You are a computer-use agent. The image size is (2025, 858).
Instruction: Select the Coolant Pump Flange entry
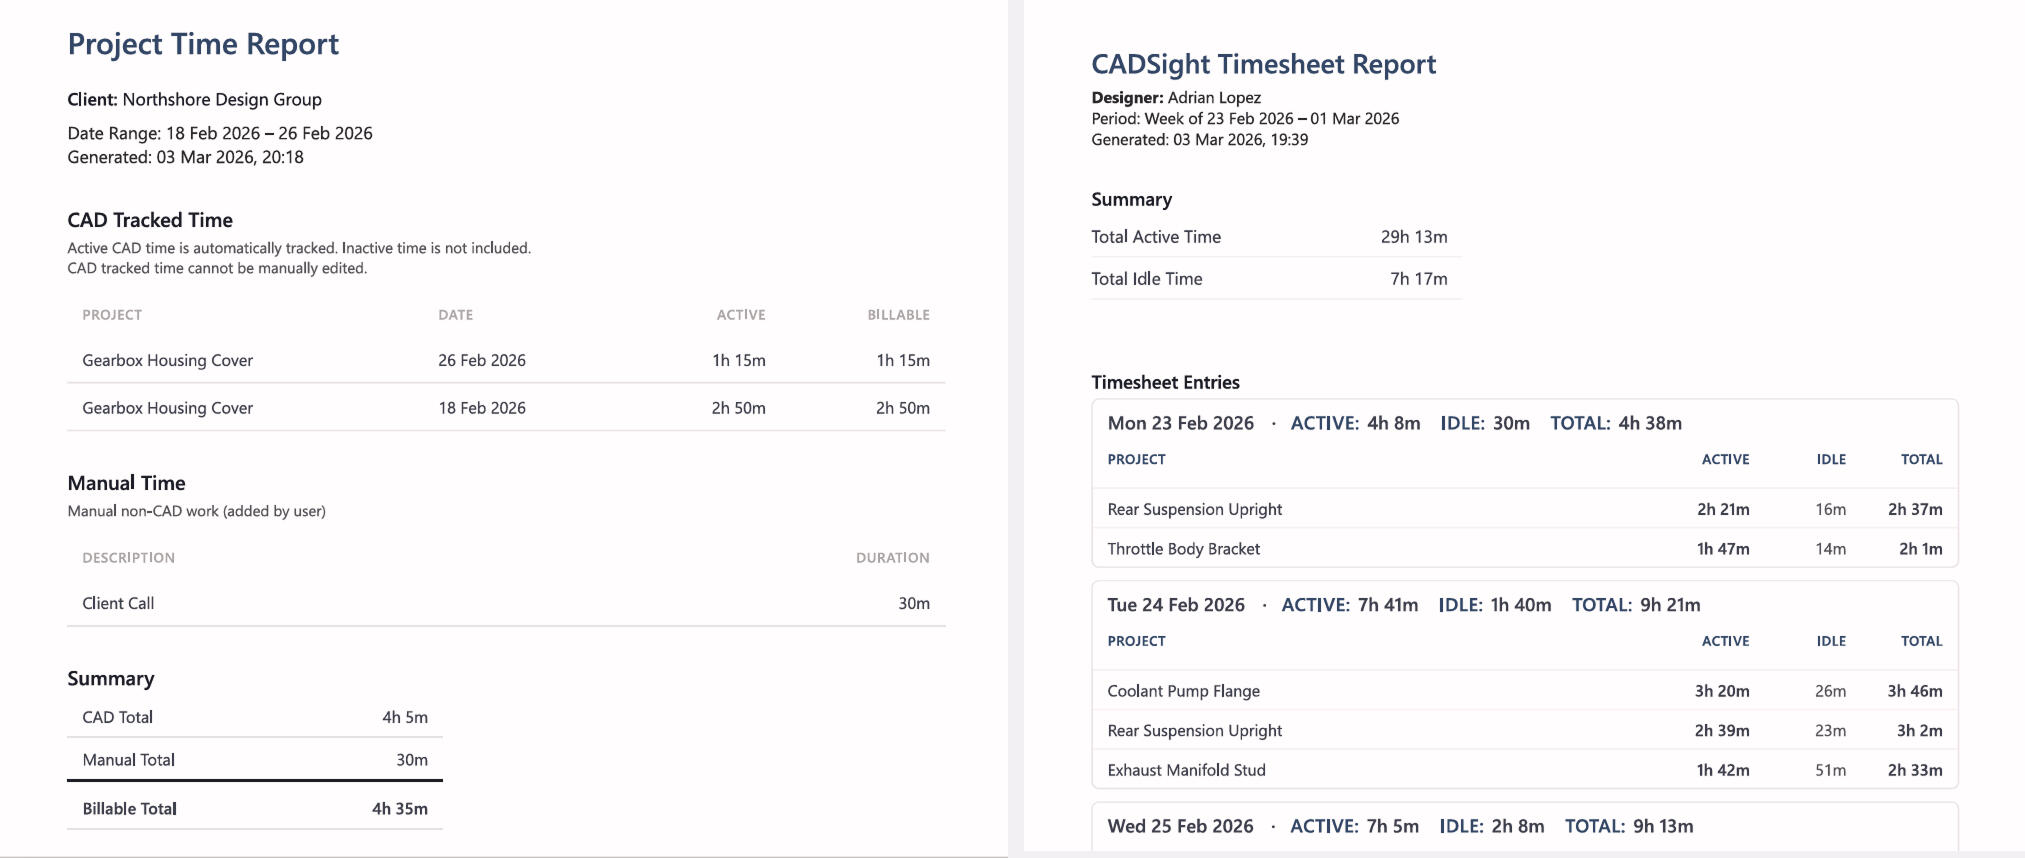pos(1184,691)
